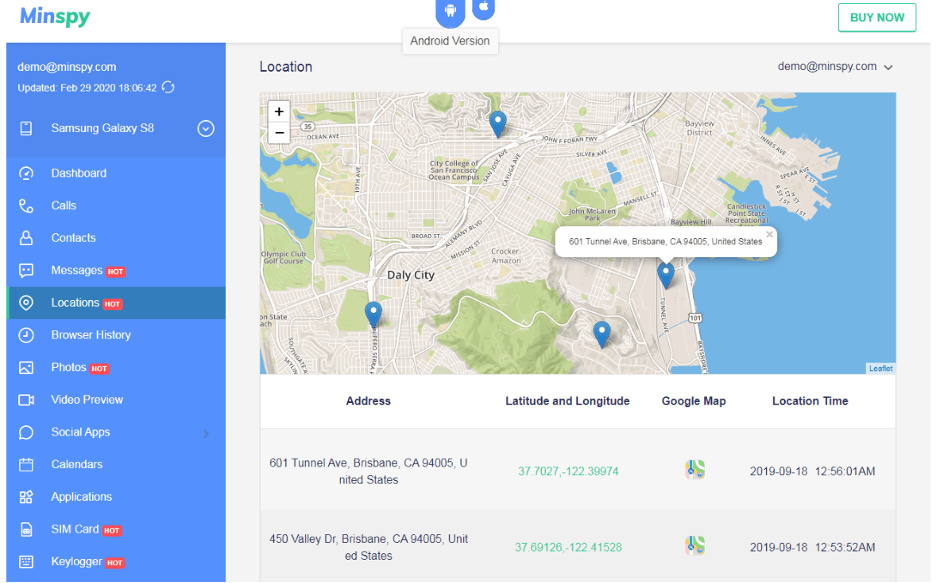
Task: Click the Address column header
Action: pos(368,401)
